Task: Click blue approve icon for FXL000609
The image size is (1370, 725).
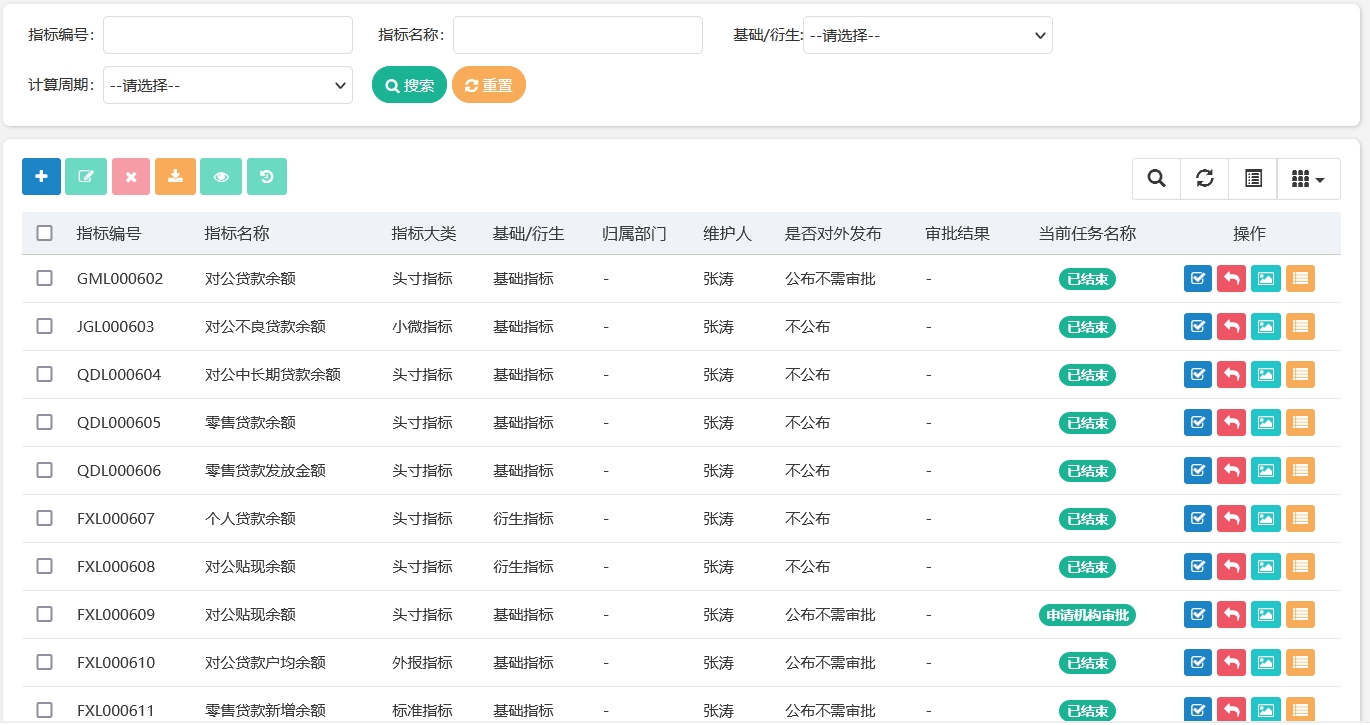Action: 1198,615
